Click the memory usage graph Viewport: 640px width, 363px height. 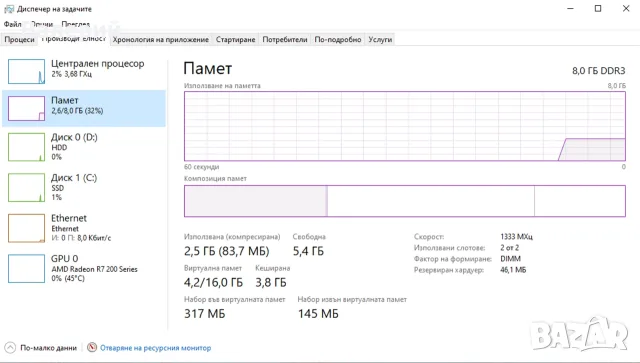404,126
